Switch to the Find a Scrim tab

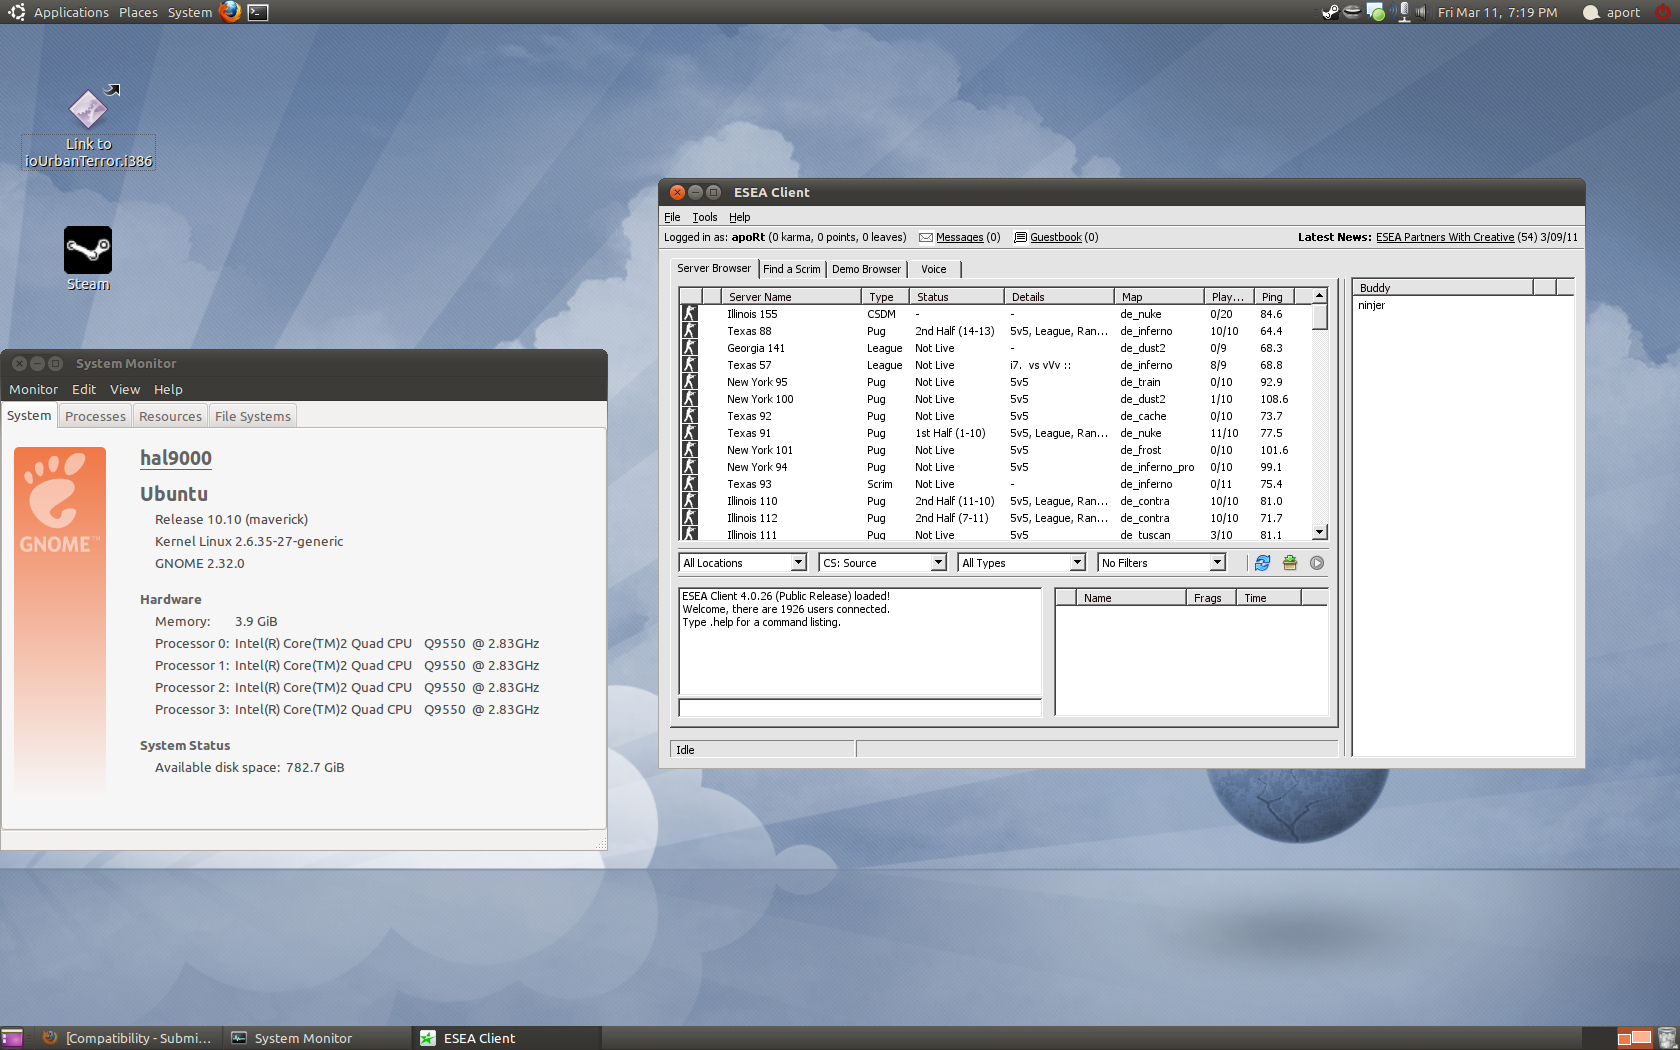click(x=792, y=269)
